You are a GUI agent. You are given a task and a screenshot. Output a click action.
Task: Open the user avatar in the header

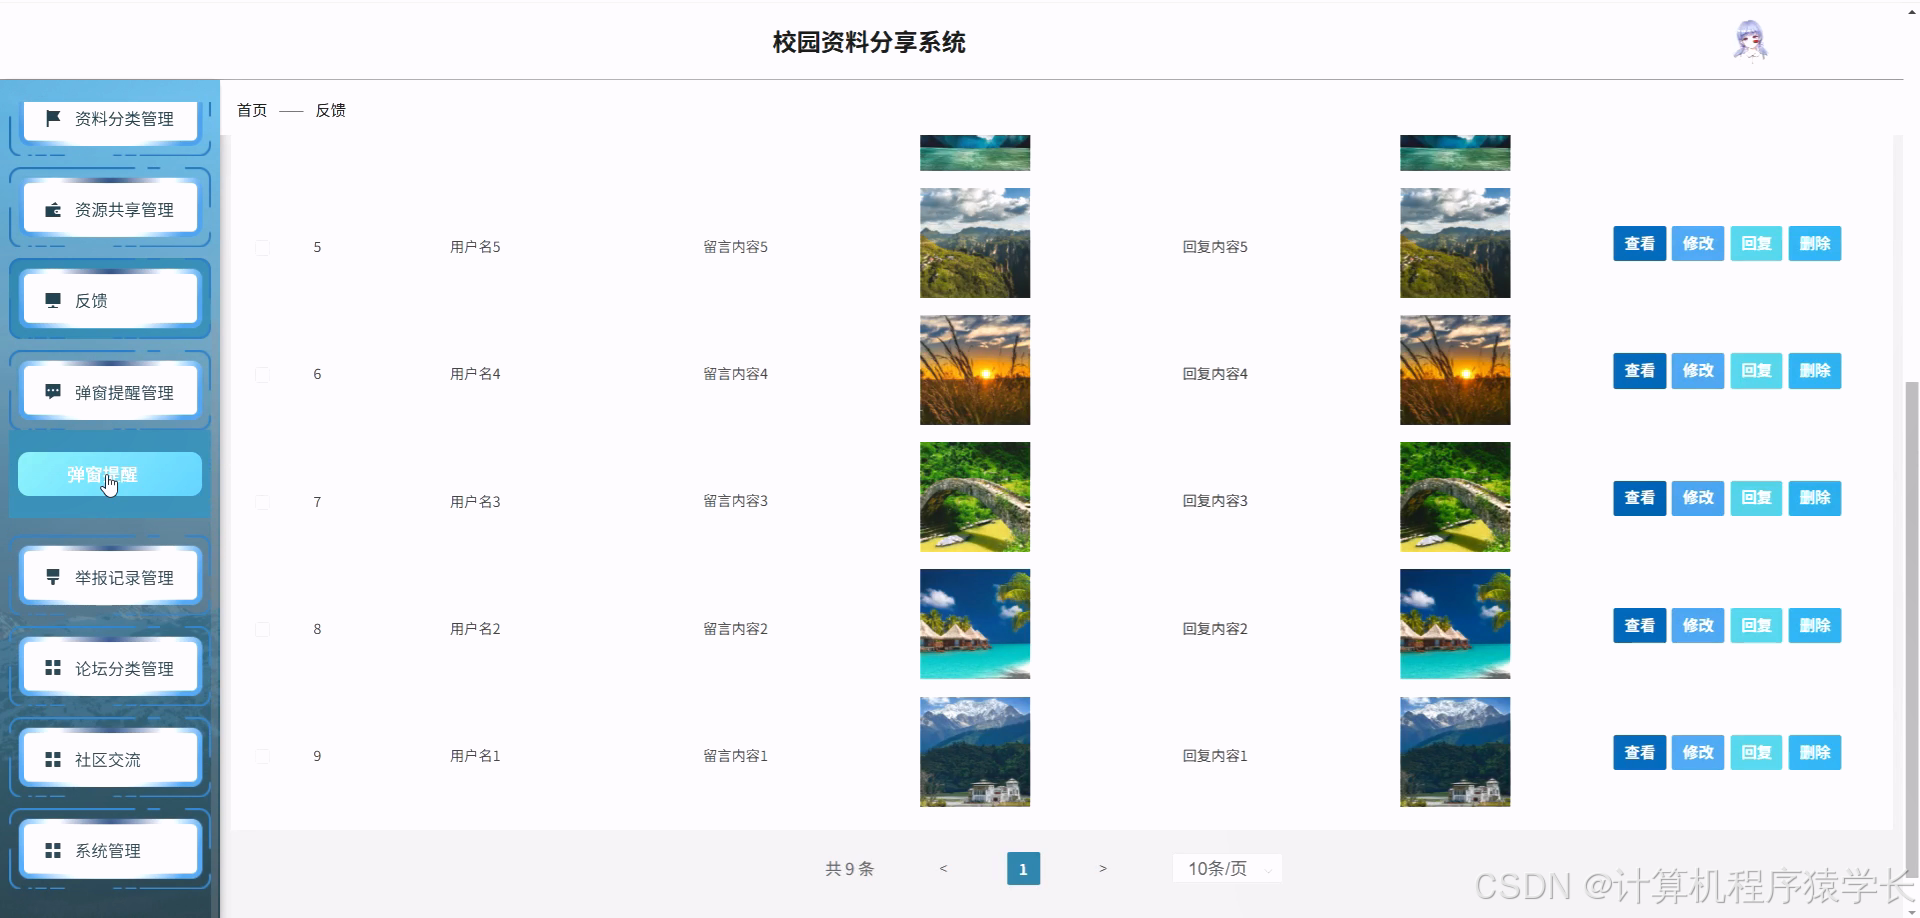[1749, 40]
